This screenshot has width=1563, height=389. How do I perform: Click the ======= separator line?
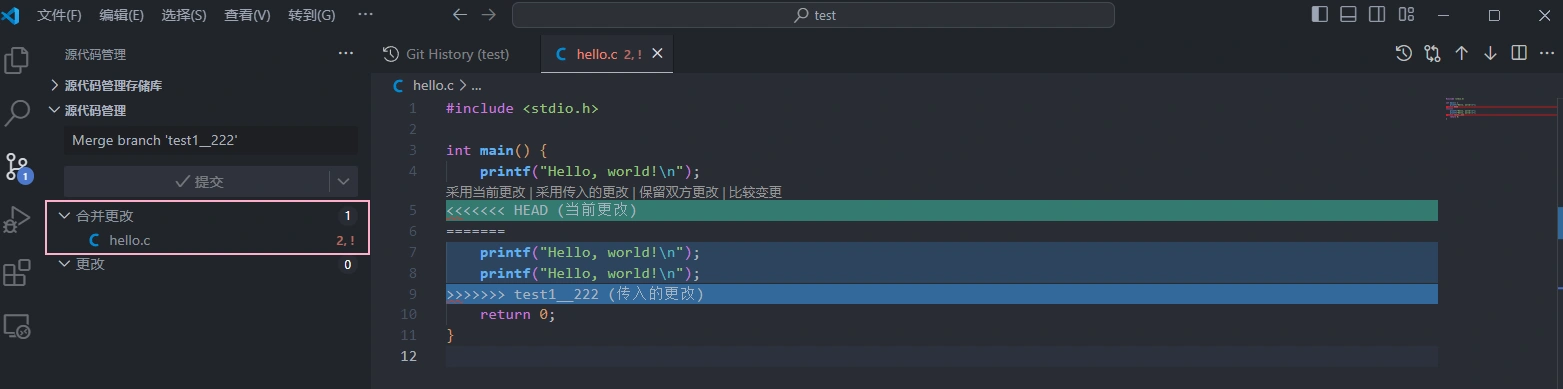click(x=475, y=231)
